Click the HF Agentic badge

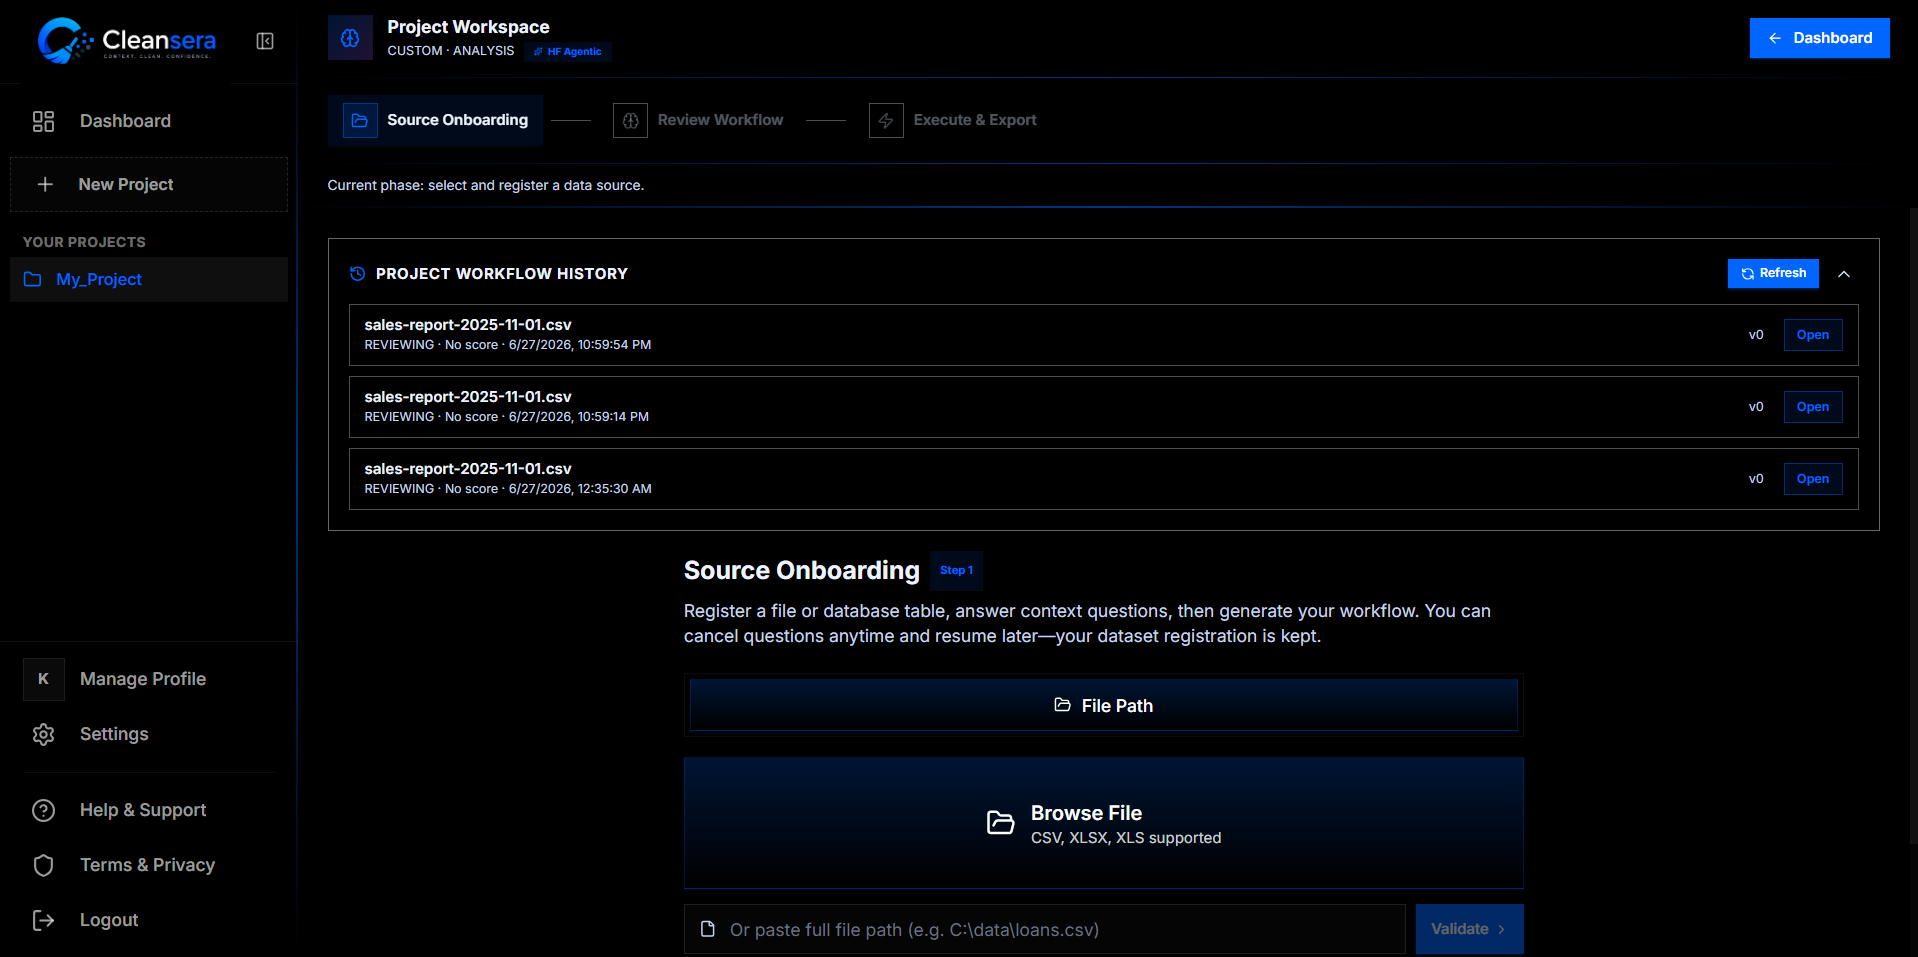(x=568, y=52)
